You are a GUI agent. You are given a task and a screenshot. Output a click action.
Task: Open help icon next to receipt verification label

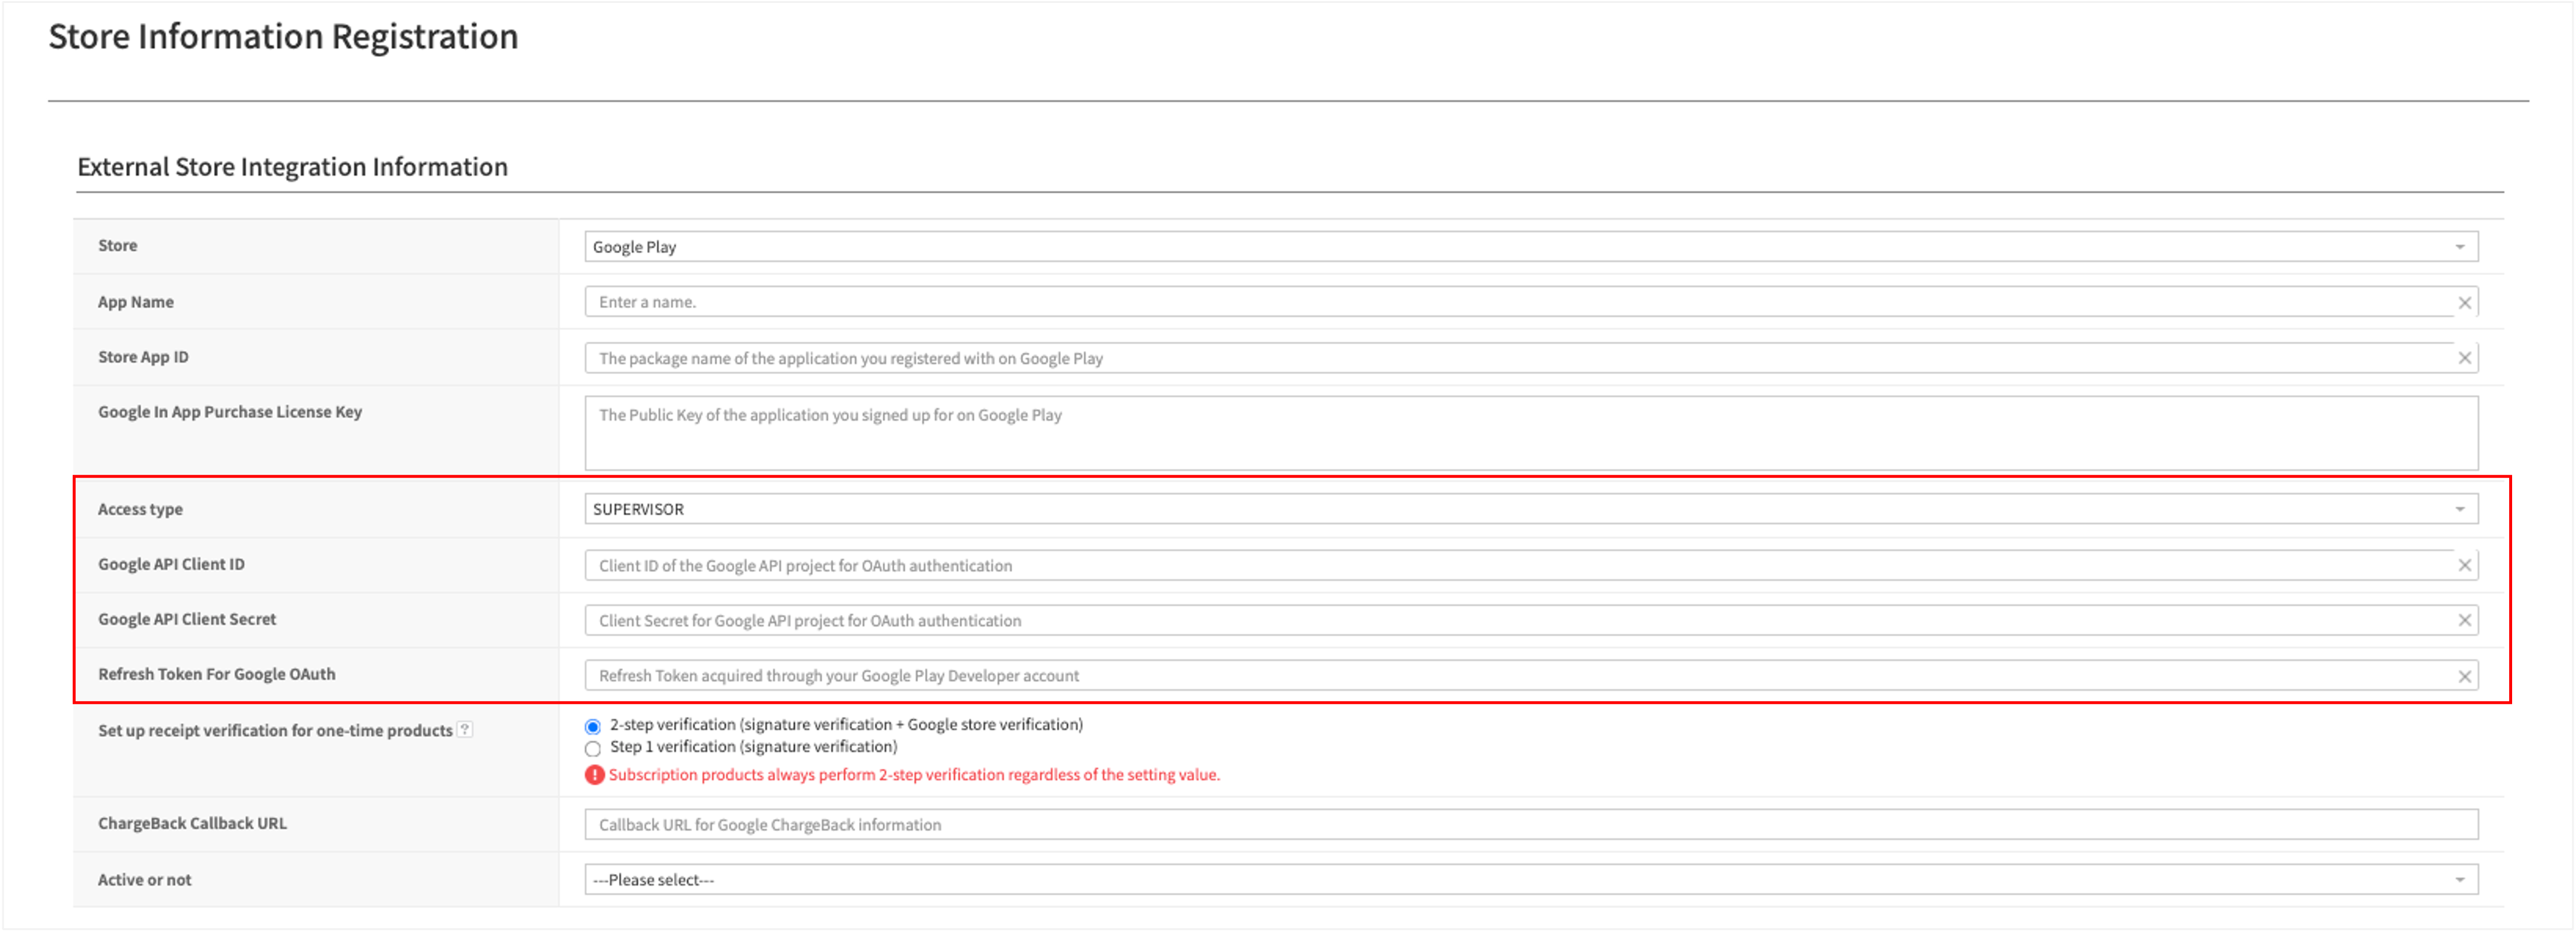point(465,730)
